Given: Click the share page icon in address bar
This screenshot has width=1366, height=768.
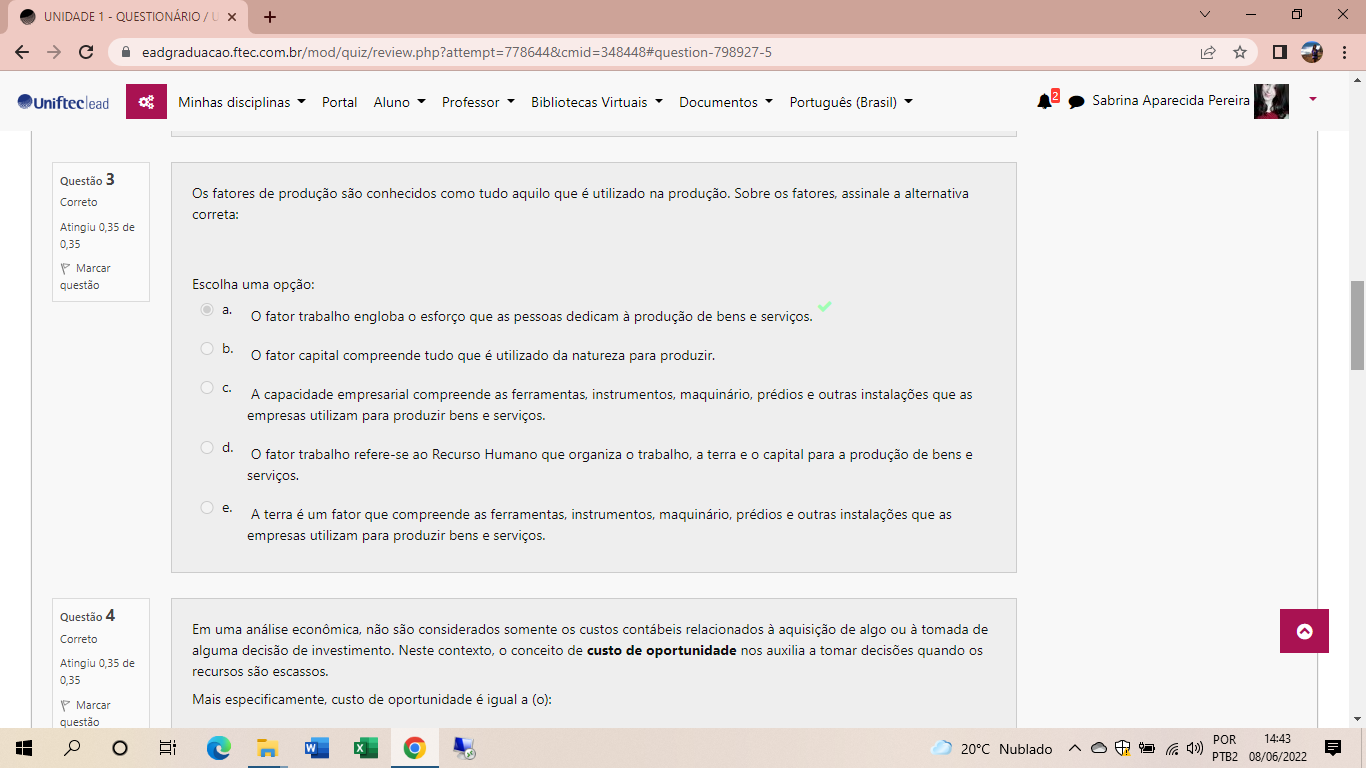Looking at the screenshot, I should [1208, 52].
